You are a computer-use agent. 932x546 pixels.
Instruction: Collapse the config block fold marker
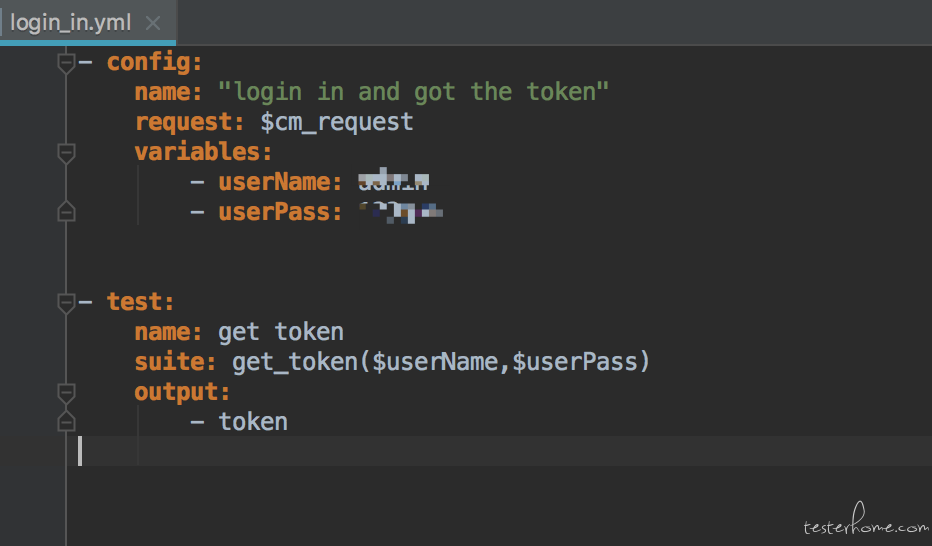(x=66, y=63)
